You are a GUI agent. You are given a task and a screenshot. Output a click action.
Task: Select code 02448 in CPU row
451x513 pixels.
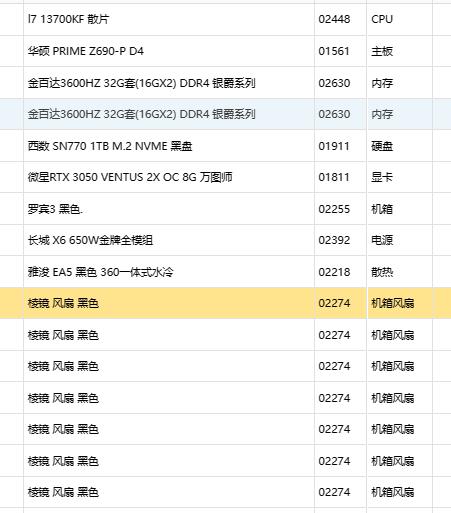tap(340, 19)
